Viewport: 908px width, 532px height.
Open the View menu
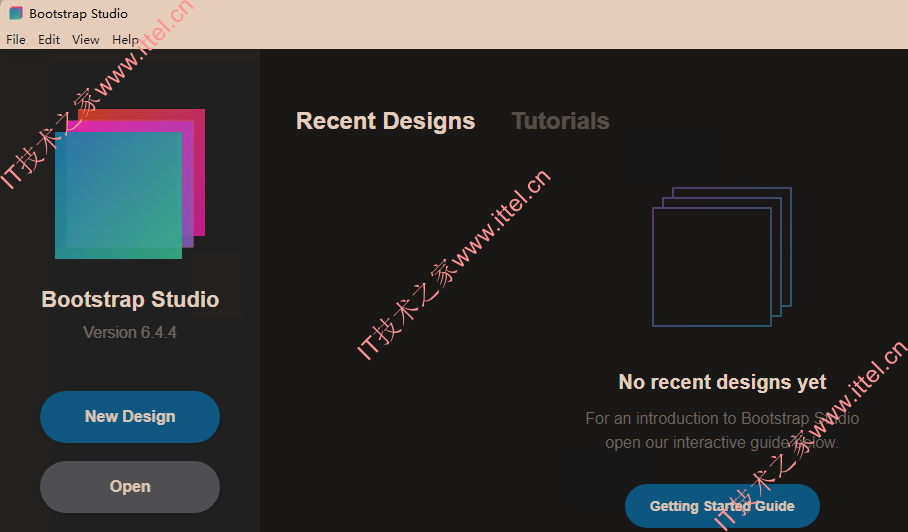pos(85,39)
